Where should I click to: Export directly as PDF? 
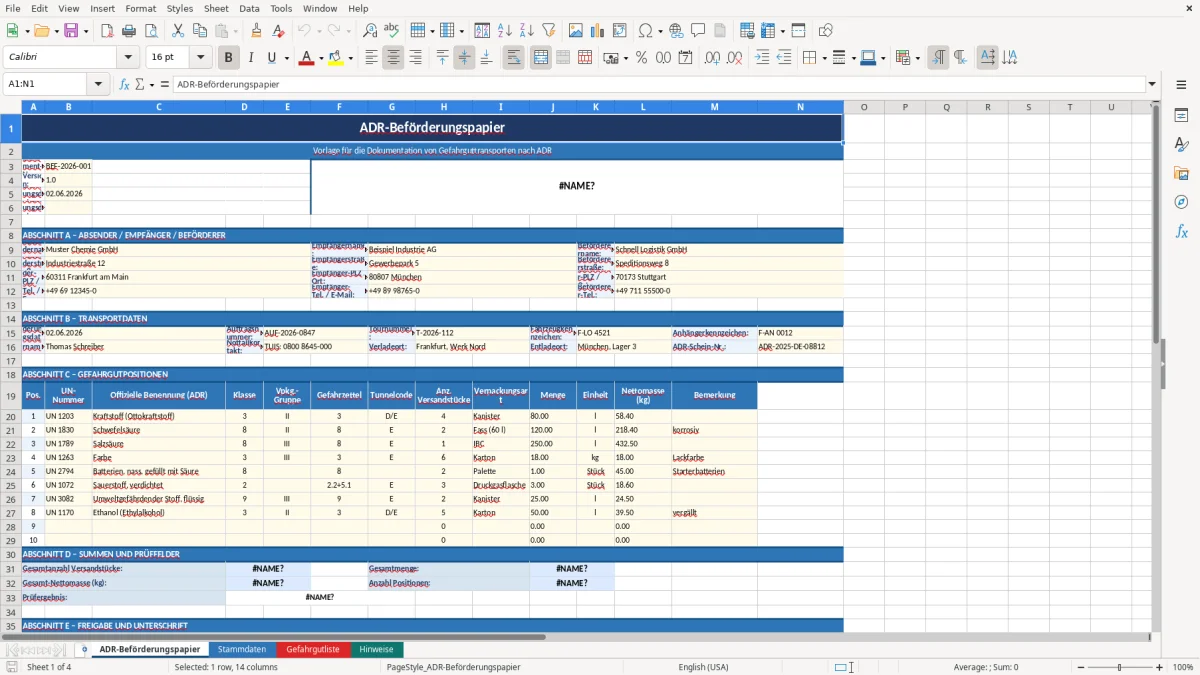(x=106, y=31)
